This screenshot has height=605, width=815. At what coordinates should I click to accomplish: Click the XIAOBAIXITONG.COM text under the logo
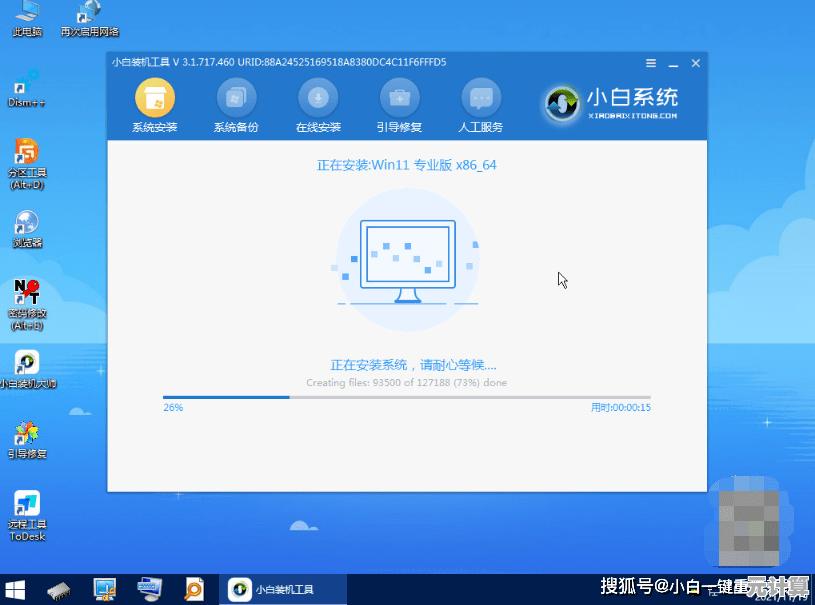(633, 116)
